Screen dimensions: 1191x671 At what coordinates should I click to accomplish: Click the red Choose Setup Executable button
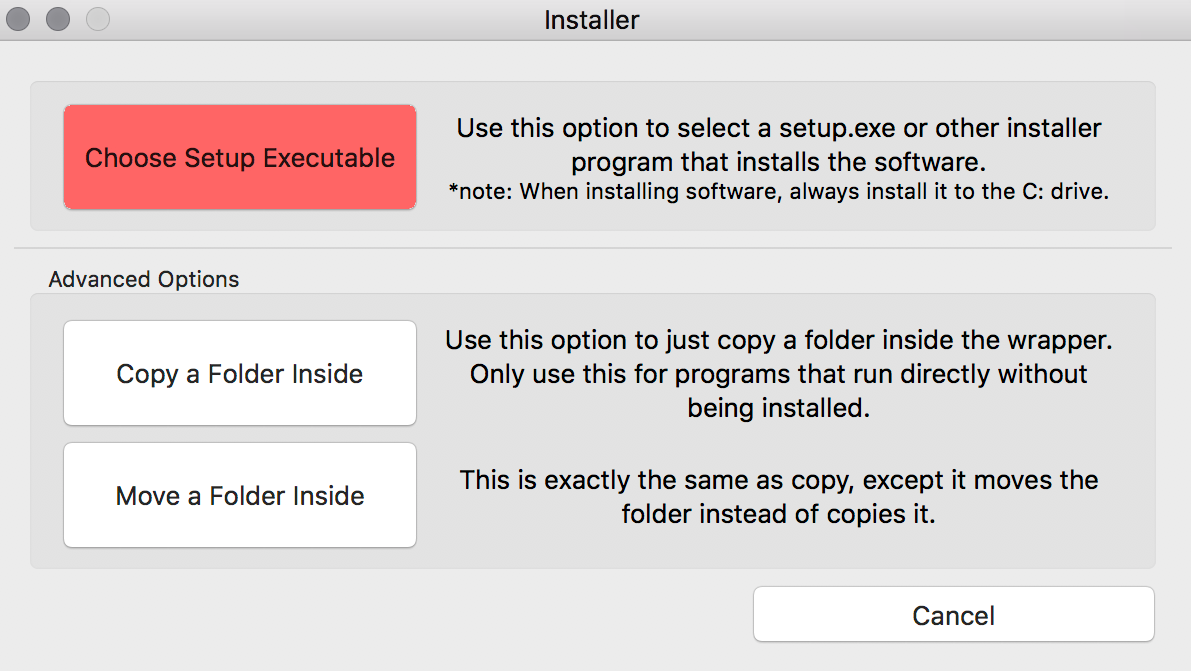coord(240,157)
